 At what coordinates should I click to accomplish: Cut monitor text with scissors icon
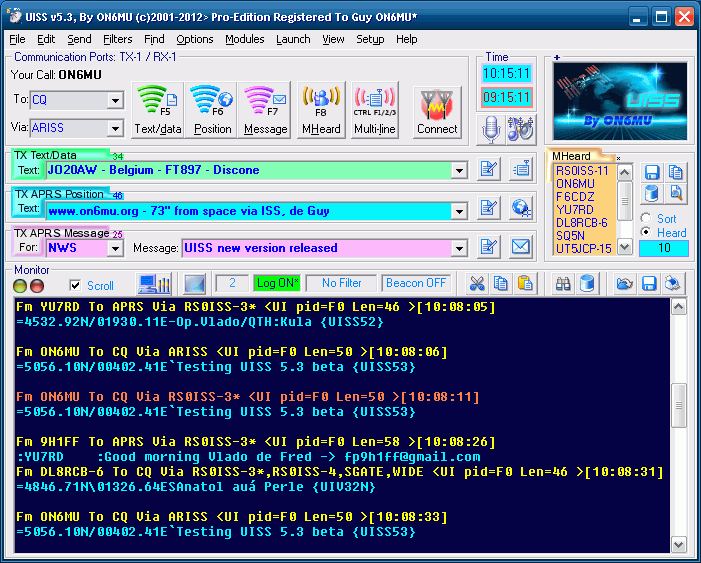click(477, 284)
